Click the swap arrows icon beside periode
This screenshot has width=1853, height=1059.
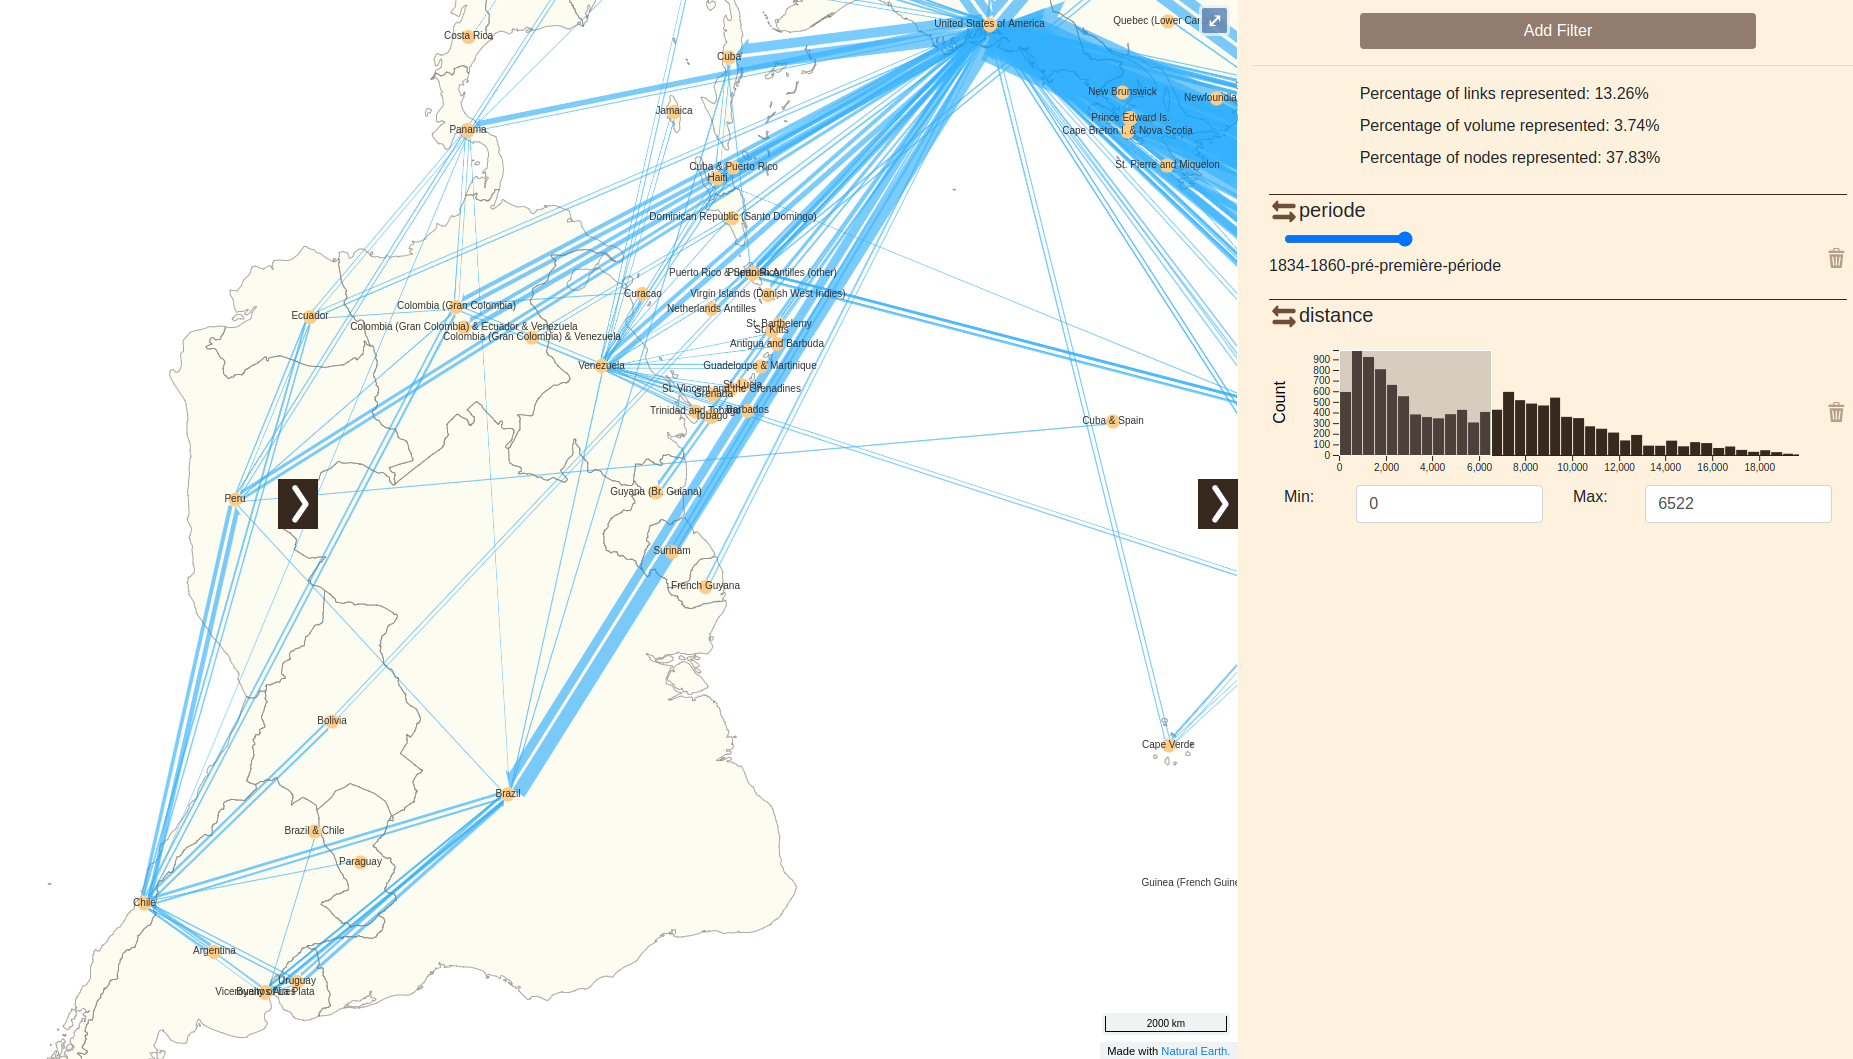click(1283, 211)
